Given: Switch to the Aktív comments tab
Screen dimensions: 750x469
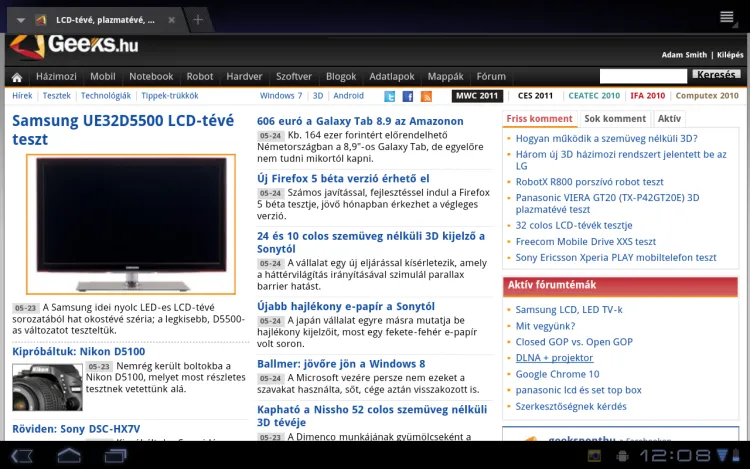Looking at the screenshot, I should tap(669, 119).
